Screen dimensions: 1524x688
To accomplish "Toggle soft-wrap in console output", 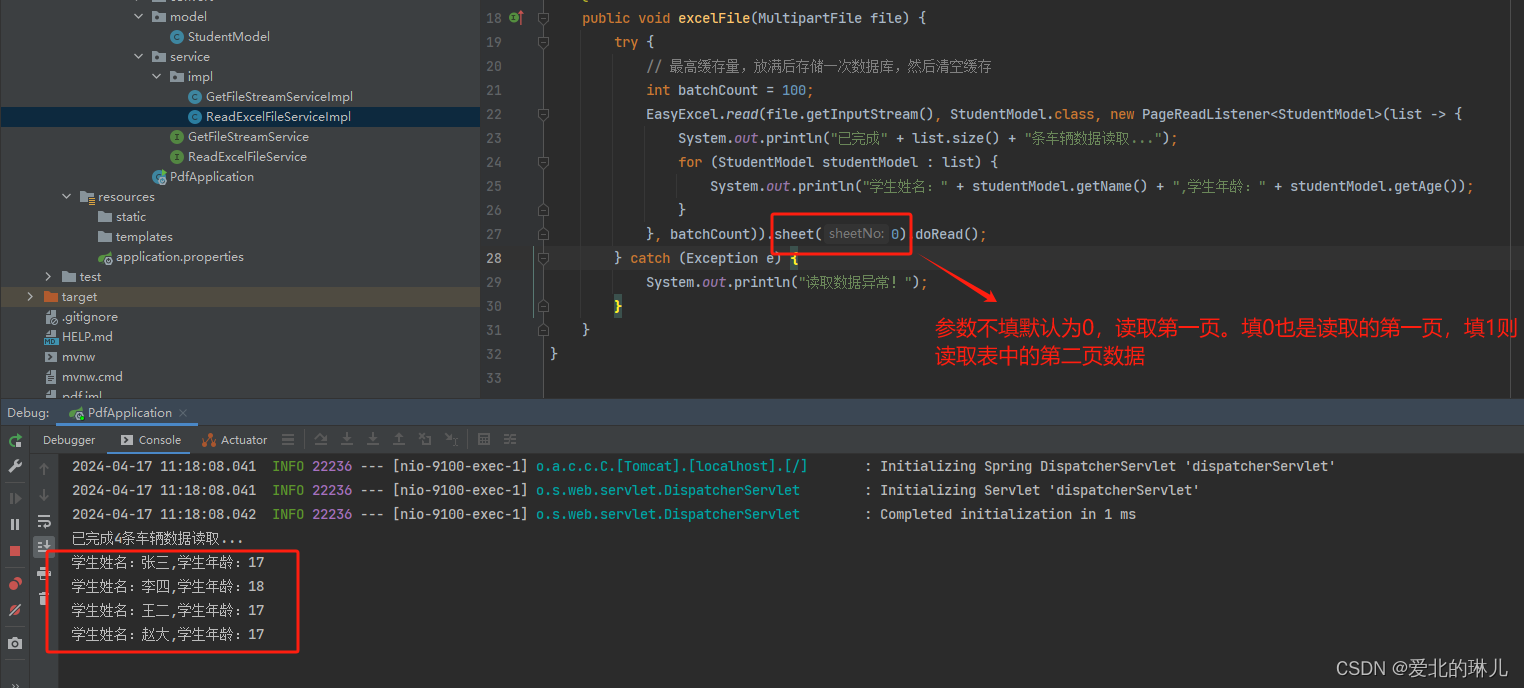I will tap(44, 521).
